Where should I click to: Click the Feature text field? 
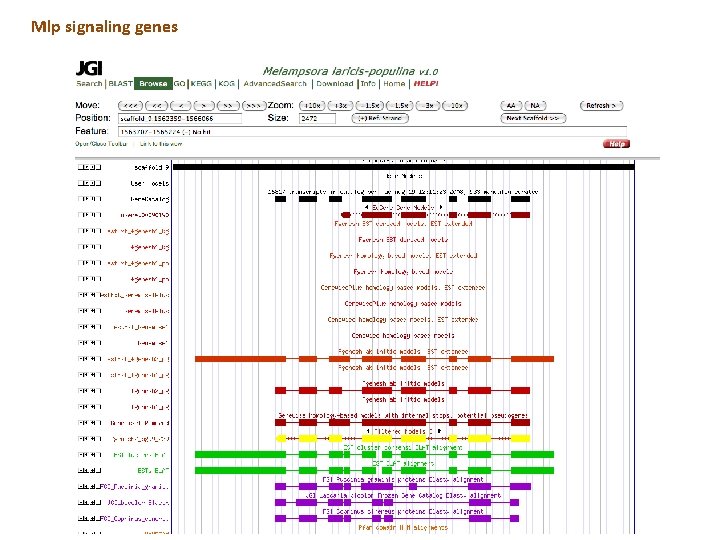[372, 132]
